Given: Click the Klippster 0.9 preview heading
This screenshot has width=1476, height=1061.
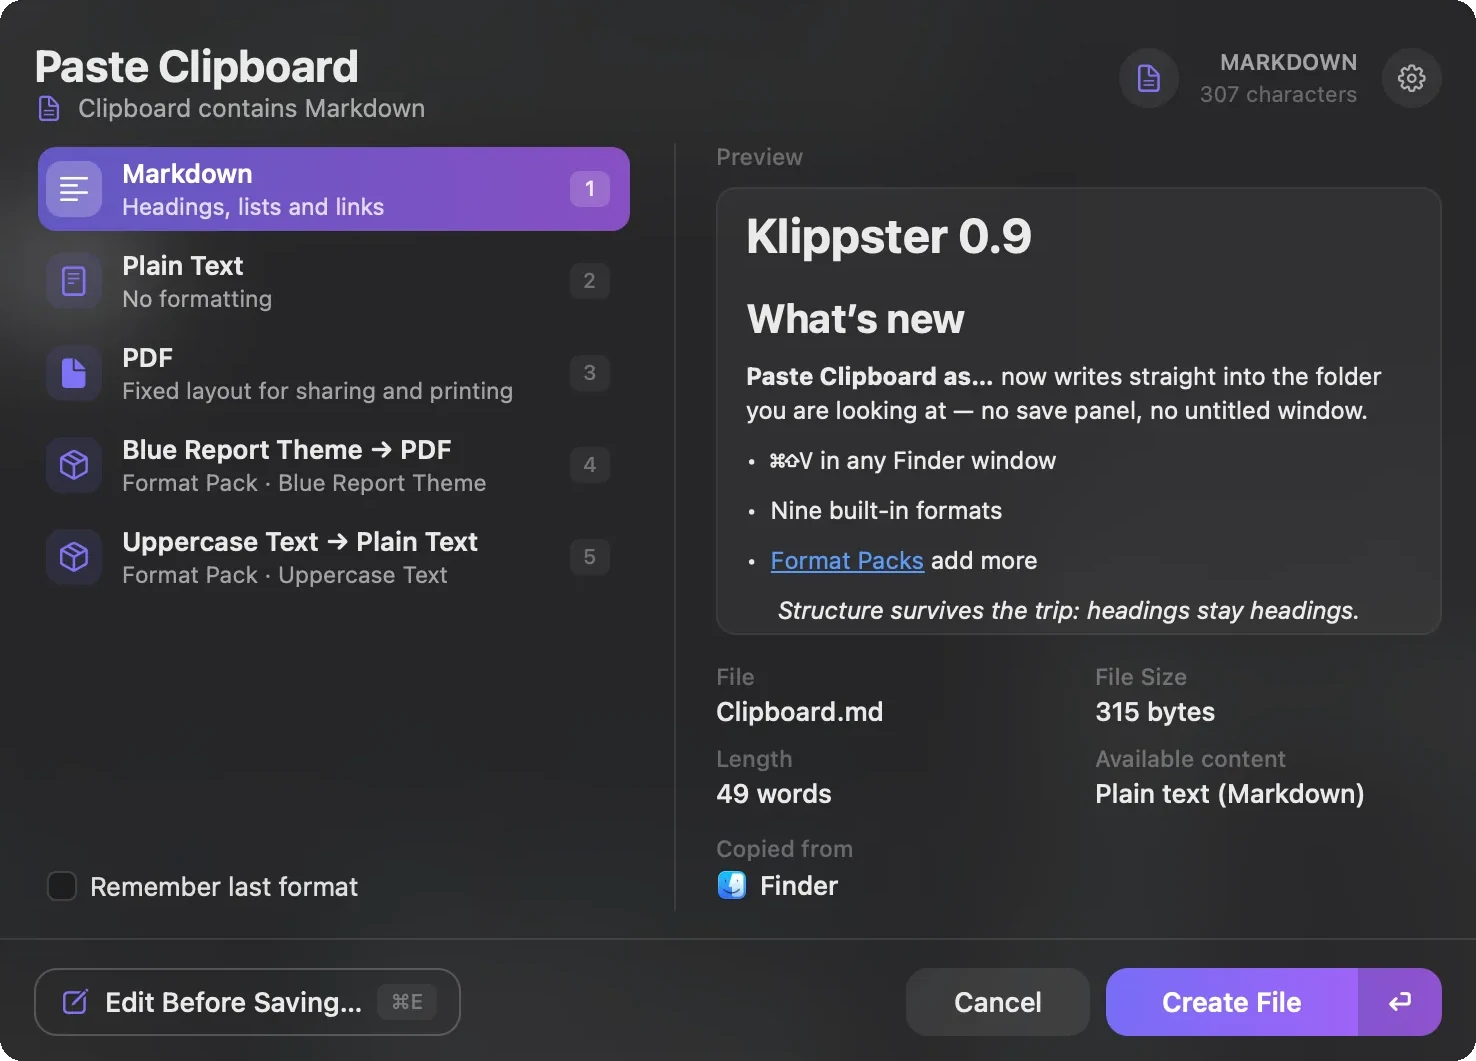Looking at the screenshot, I should [889, 237].
